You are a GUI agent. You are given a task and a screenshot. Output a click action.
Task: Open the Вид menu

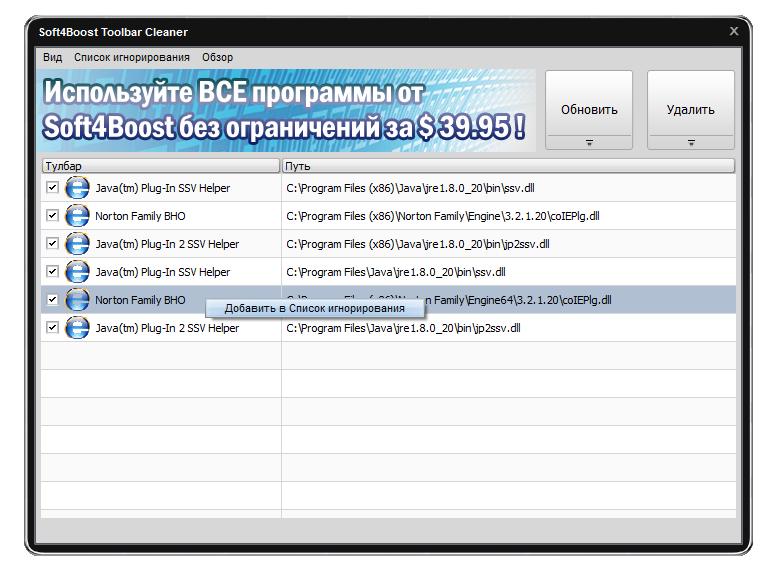[52, 57]
